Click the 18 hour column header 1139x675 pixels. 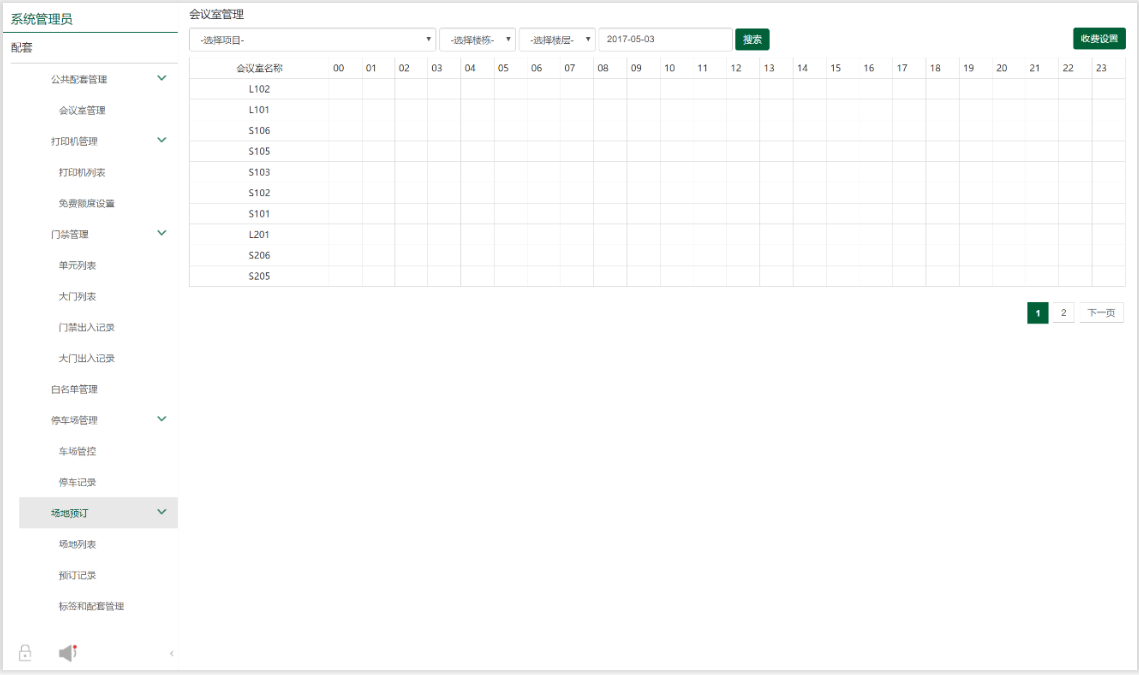coord(935,68)
